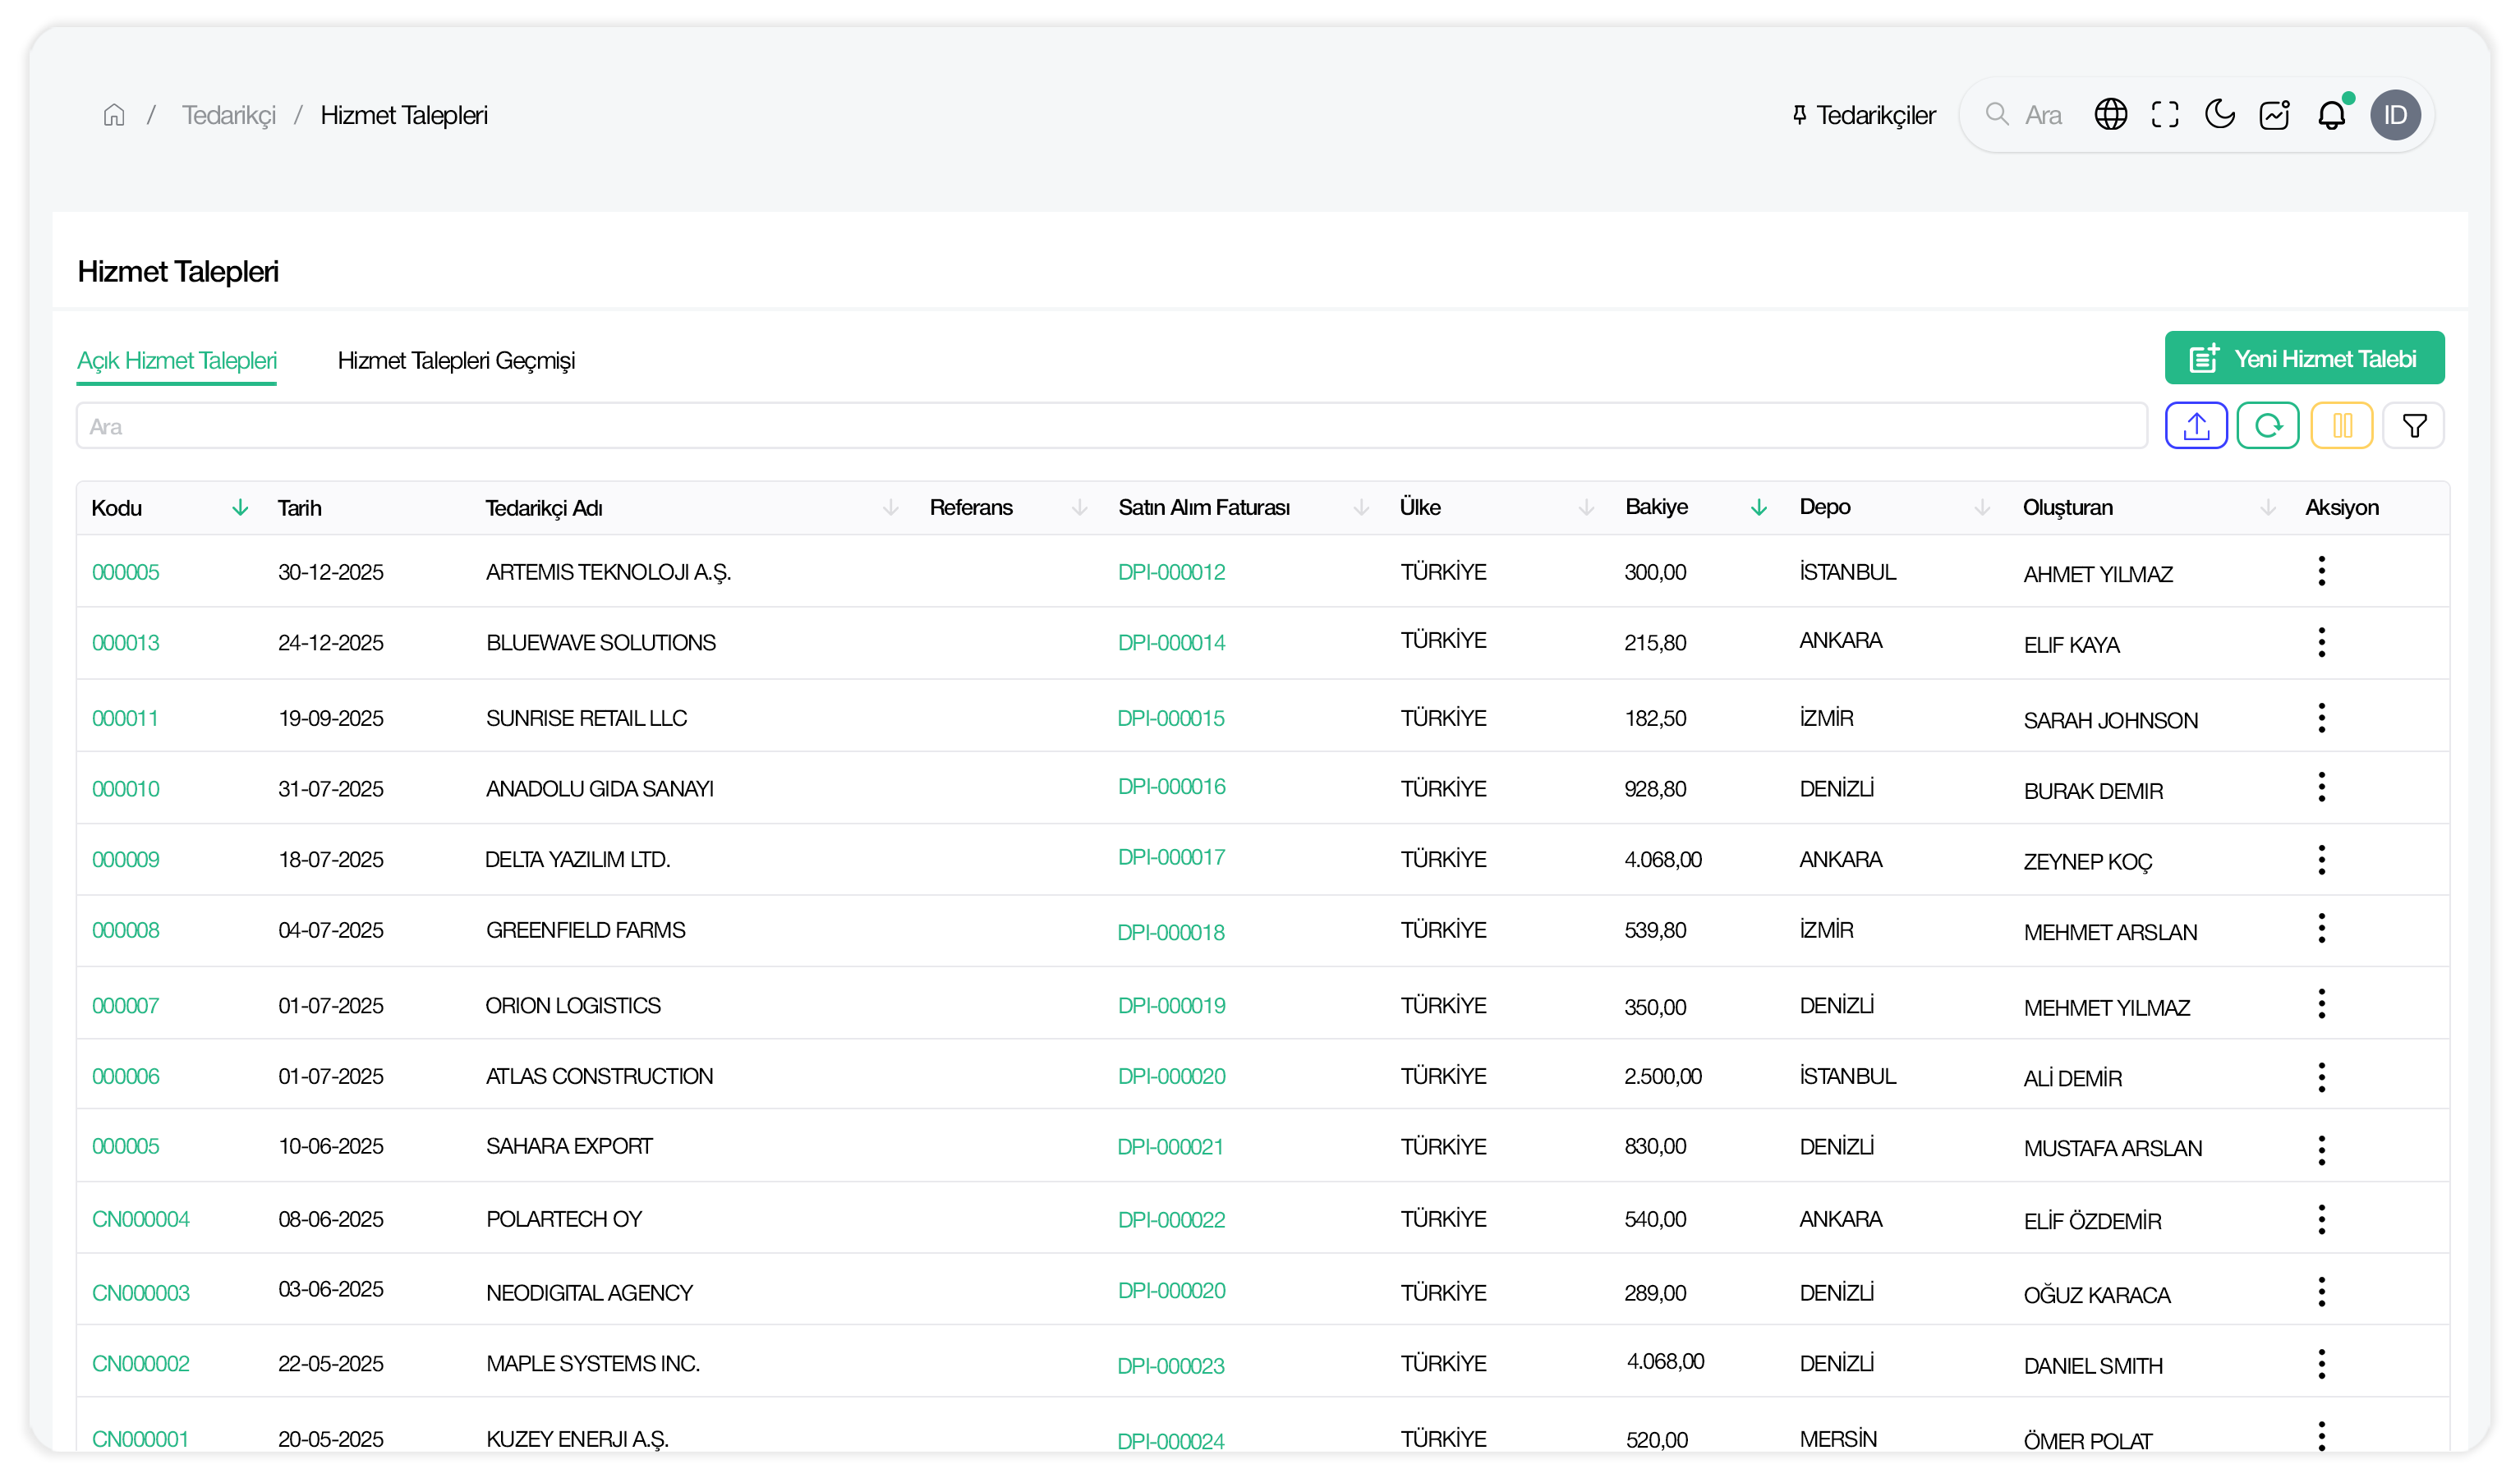
Task: Open action menu for BLUEWAVE SOLUTIONS row
Action: click(2322, 643)
